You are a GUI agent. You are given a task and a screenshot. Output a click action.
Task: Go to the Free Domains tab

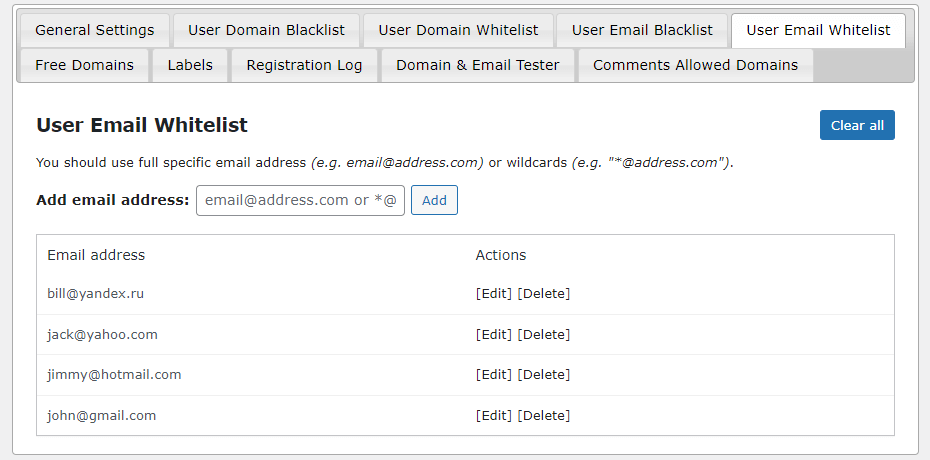click(84, 65)
